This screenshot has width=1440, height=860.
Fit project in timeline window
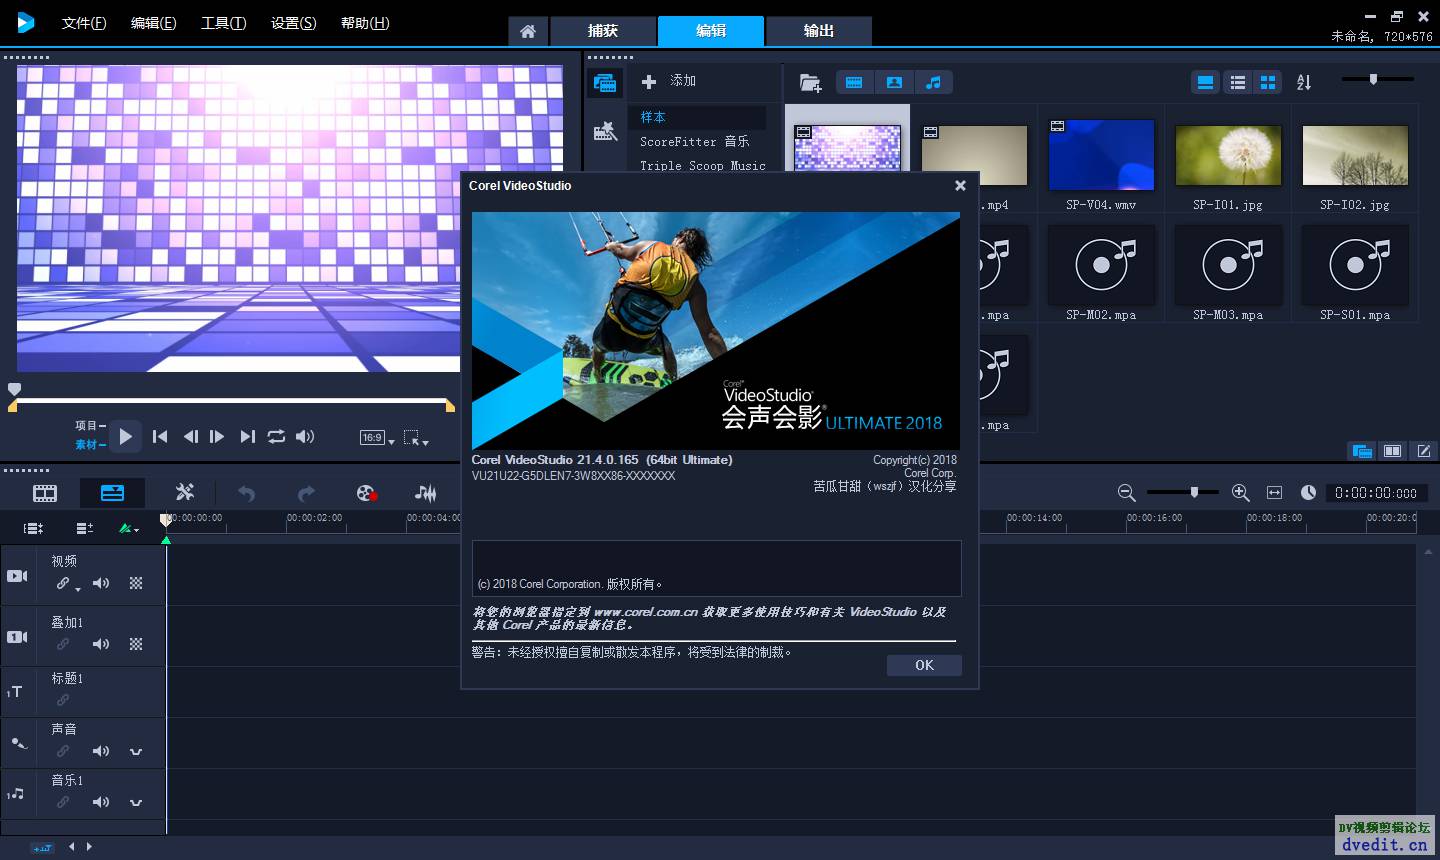pyautogui.click(x=1274, y=493)
